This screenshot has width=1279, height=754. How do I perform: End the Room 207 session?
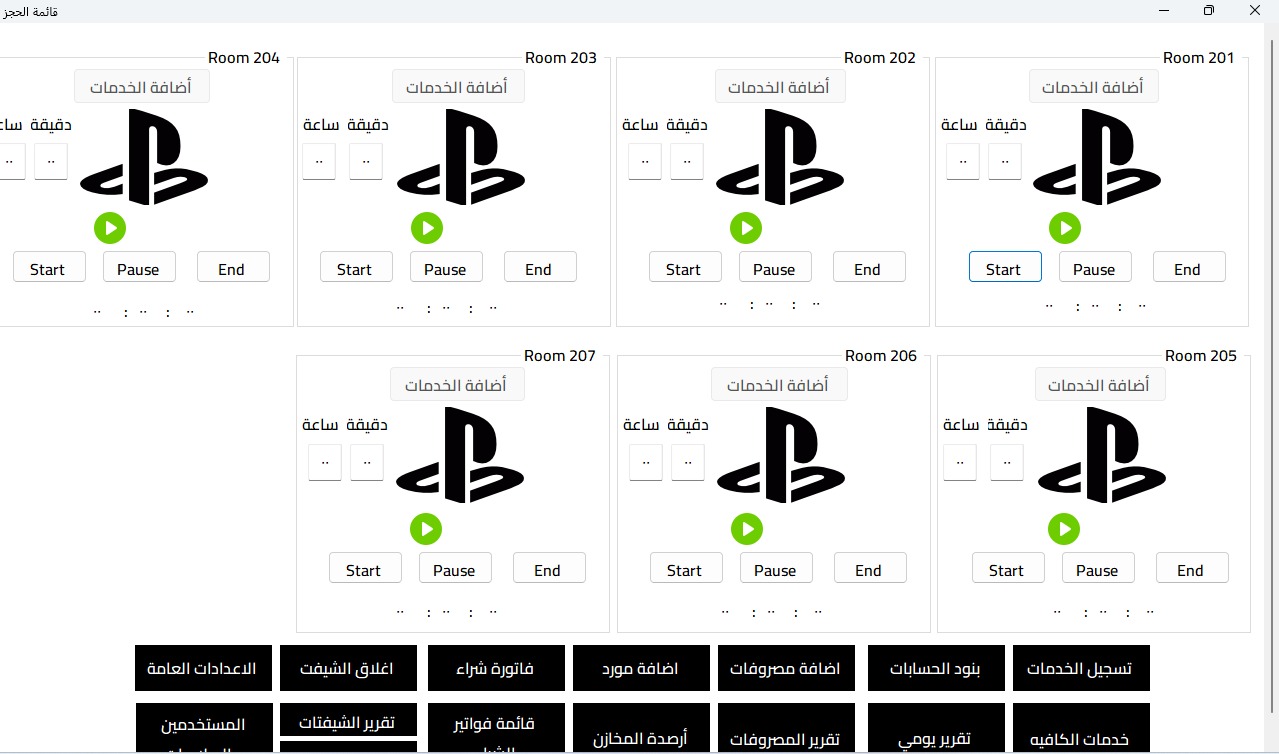click(x=549, y=569)
